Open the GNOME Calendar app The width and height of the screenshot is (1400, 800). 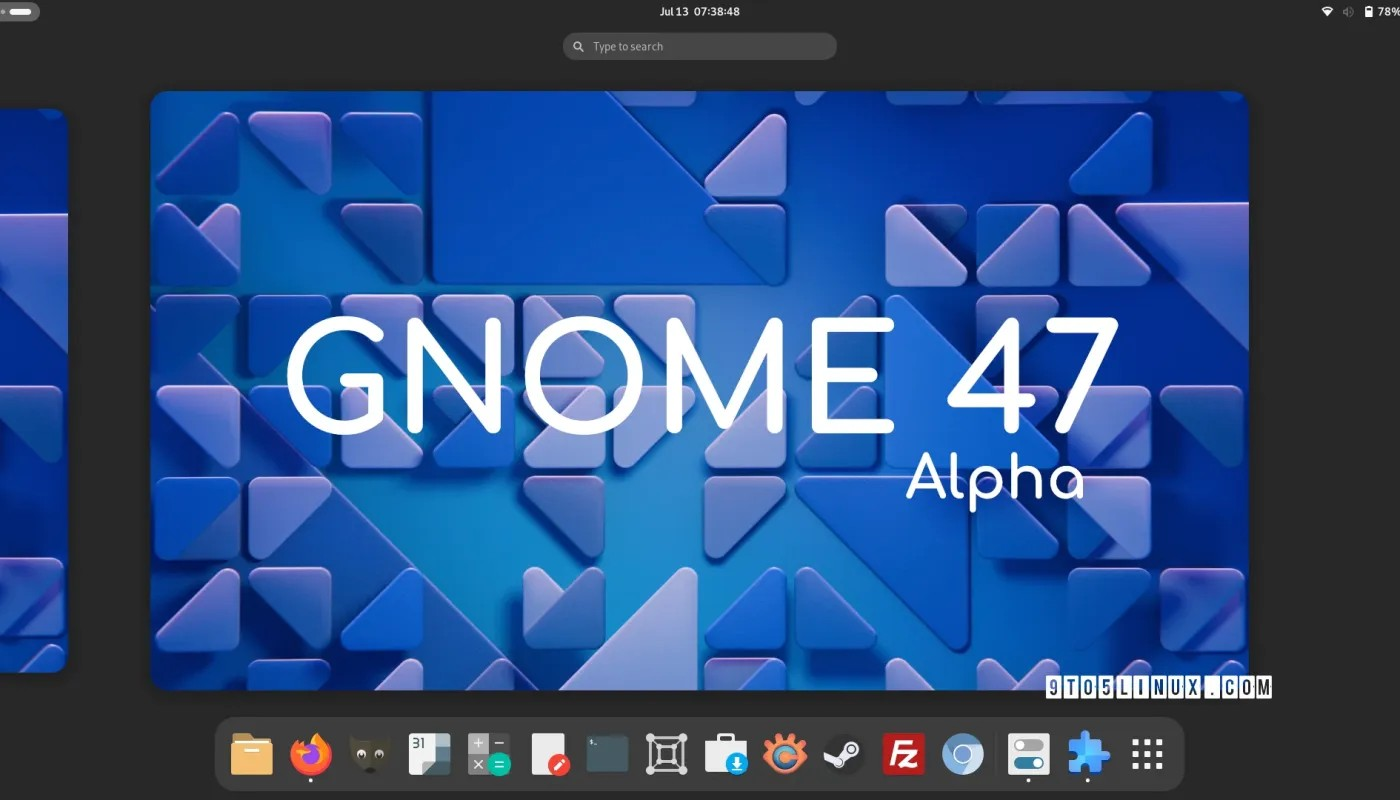(429, 755)
